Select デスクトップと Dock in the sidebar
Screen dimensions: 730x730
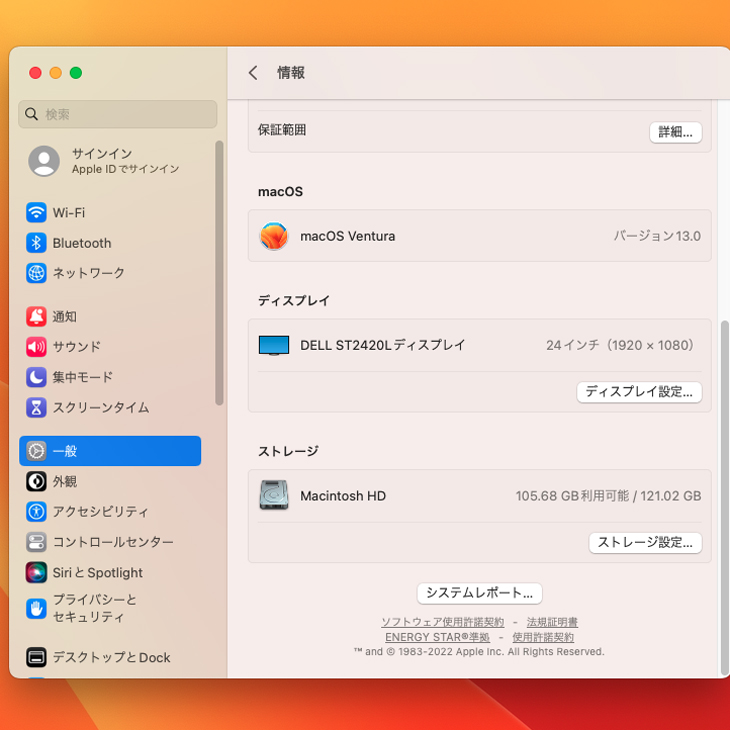click(110, 657)
